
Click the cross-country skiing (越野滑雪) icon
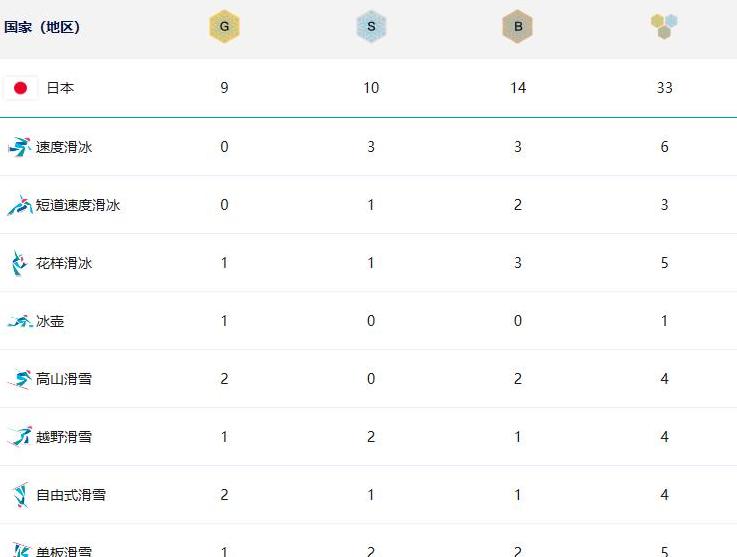coord(19,437)
